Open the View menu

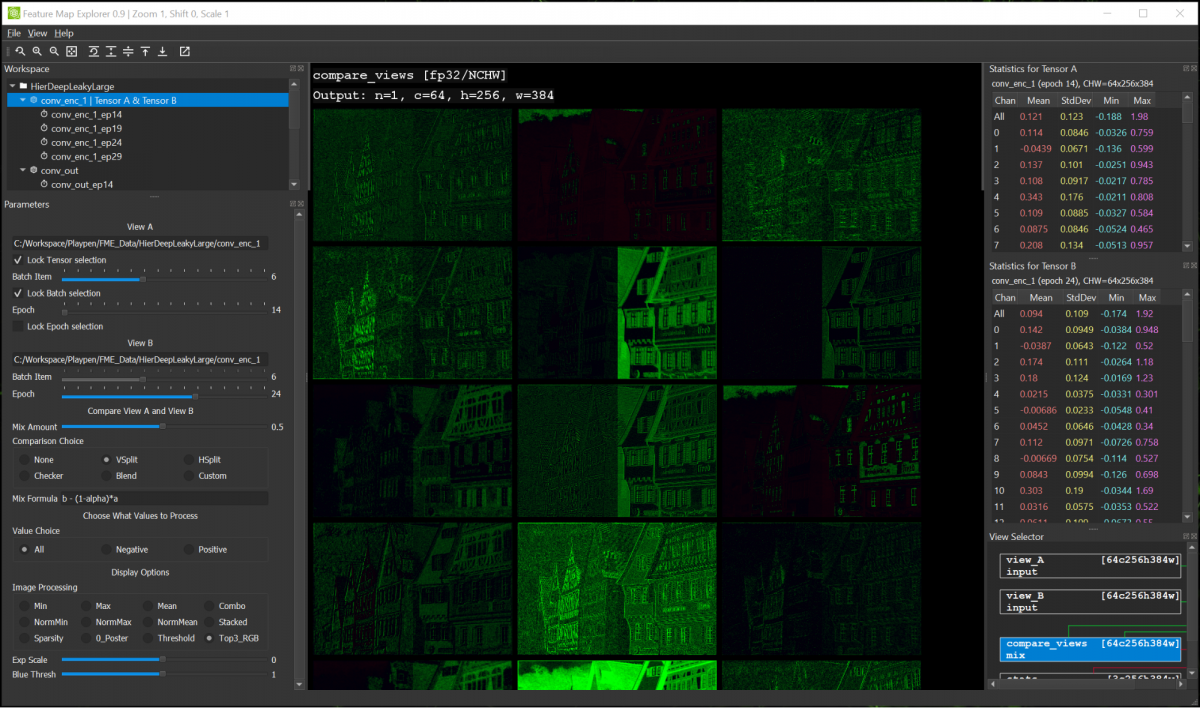click(x=37, y=33)
